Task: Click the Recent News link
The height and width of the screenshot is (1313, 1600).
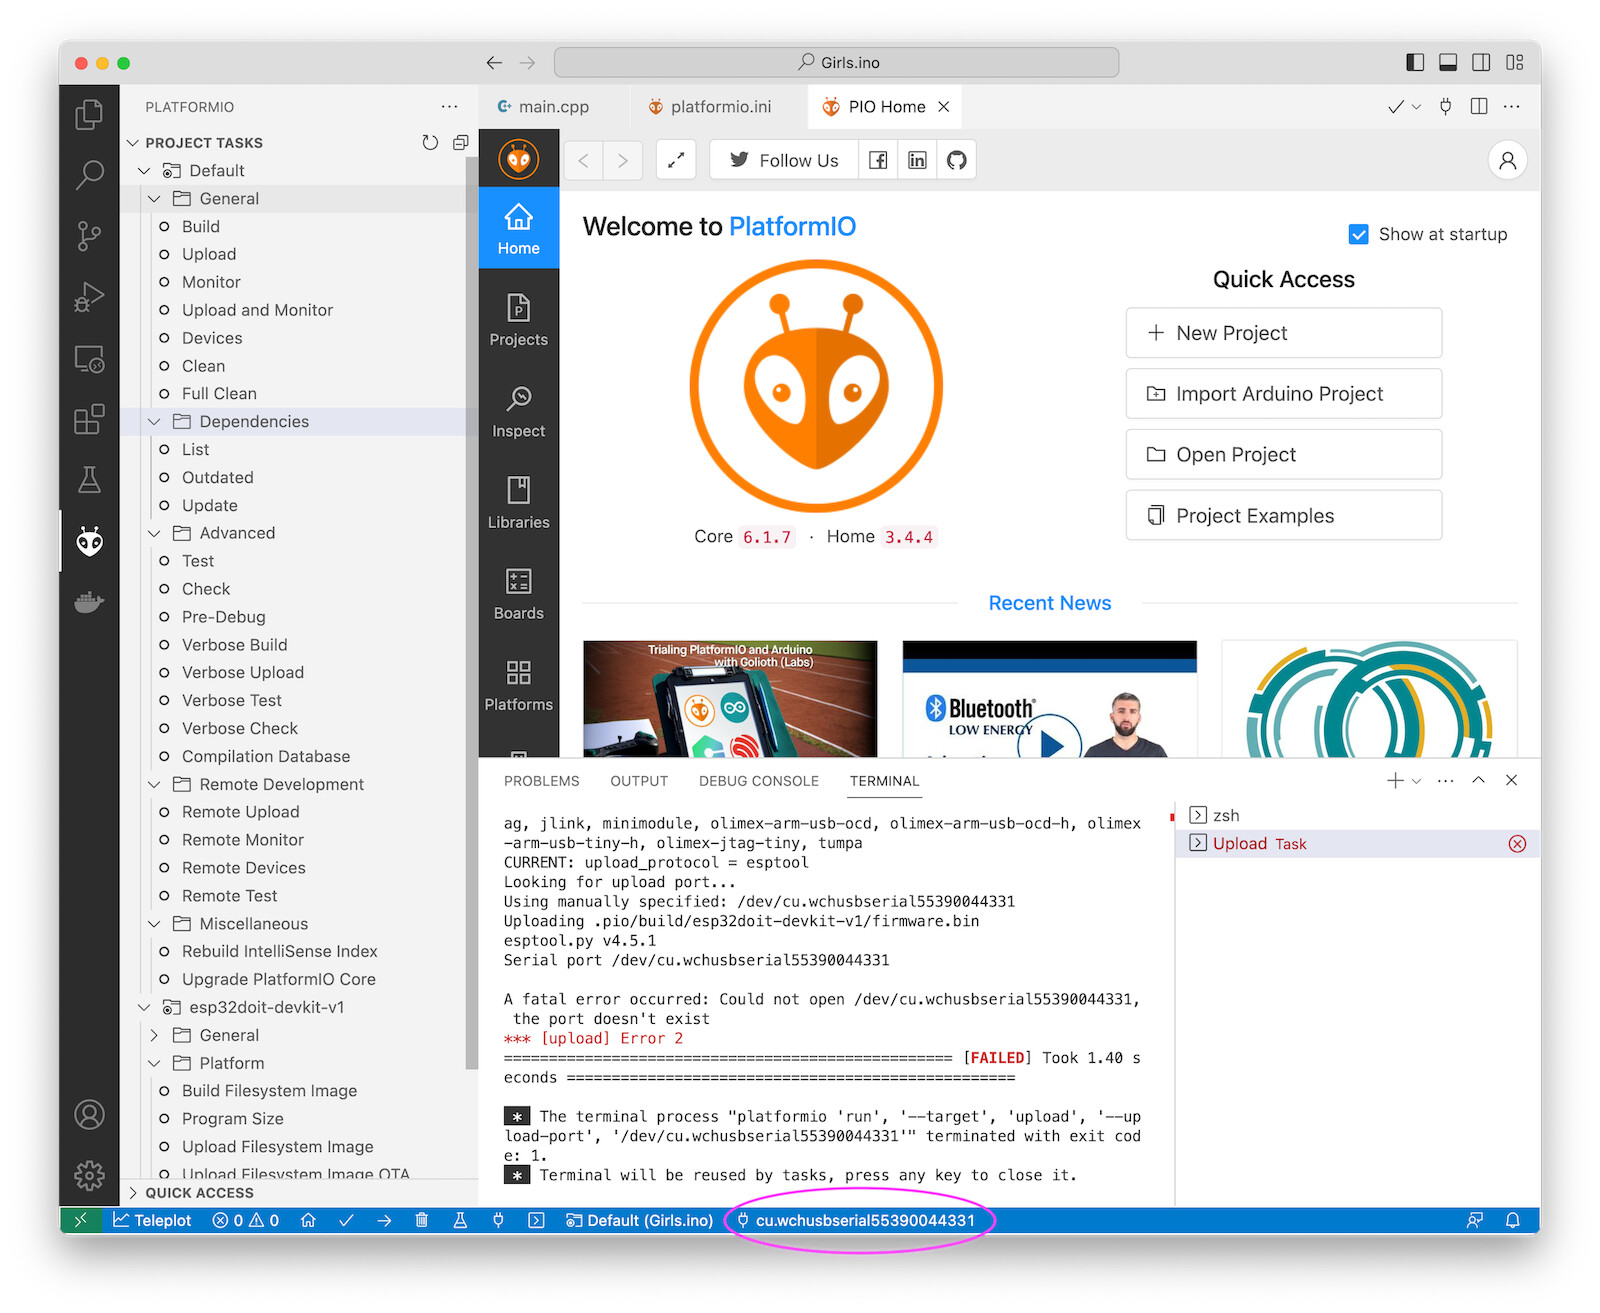Action: tap(1049, 603)
